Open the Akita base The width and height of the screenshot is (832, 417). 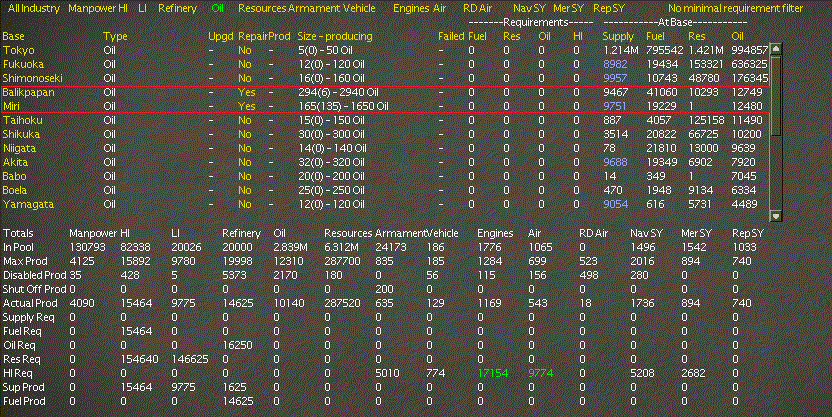pyautogui.click(x=15, y=162)
